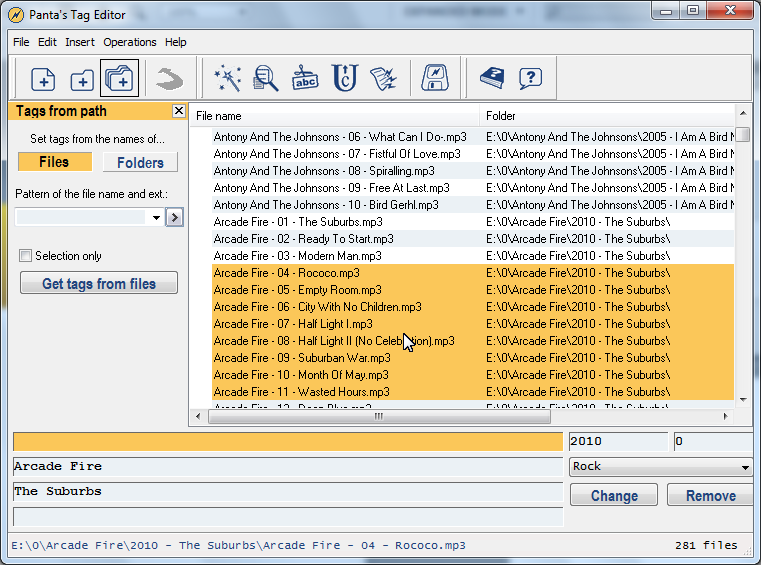The height and width of the screenshot is (565, 761).
Task: Click the floppy disk save icon
Action: 435,78
